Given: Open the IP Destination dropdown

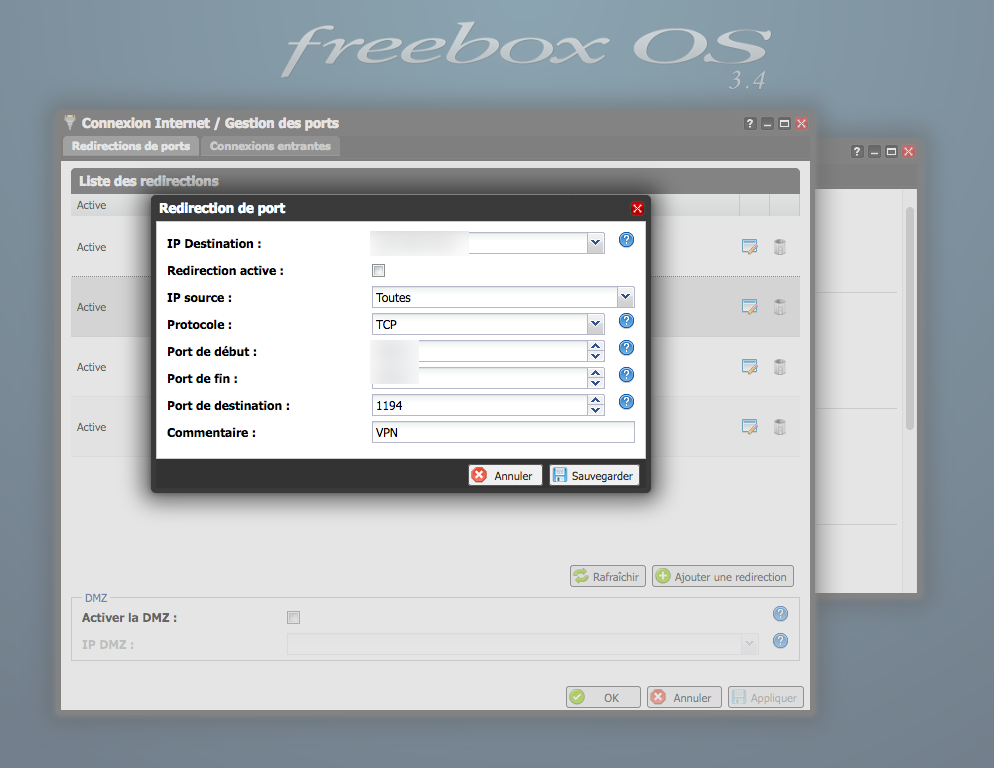Looking at the screenshot, I should pos(596,243).
